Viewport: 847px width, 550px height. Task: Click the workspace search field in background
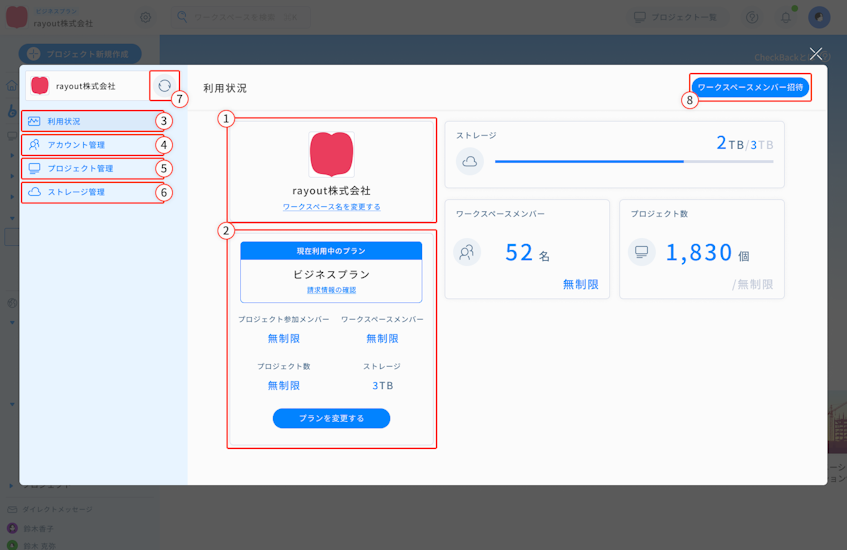pyautogui.click(x=241, y=17)
